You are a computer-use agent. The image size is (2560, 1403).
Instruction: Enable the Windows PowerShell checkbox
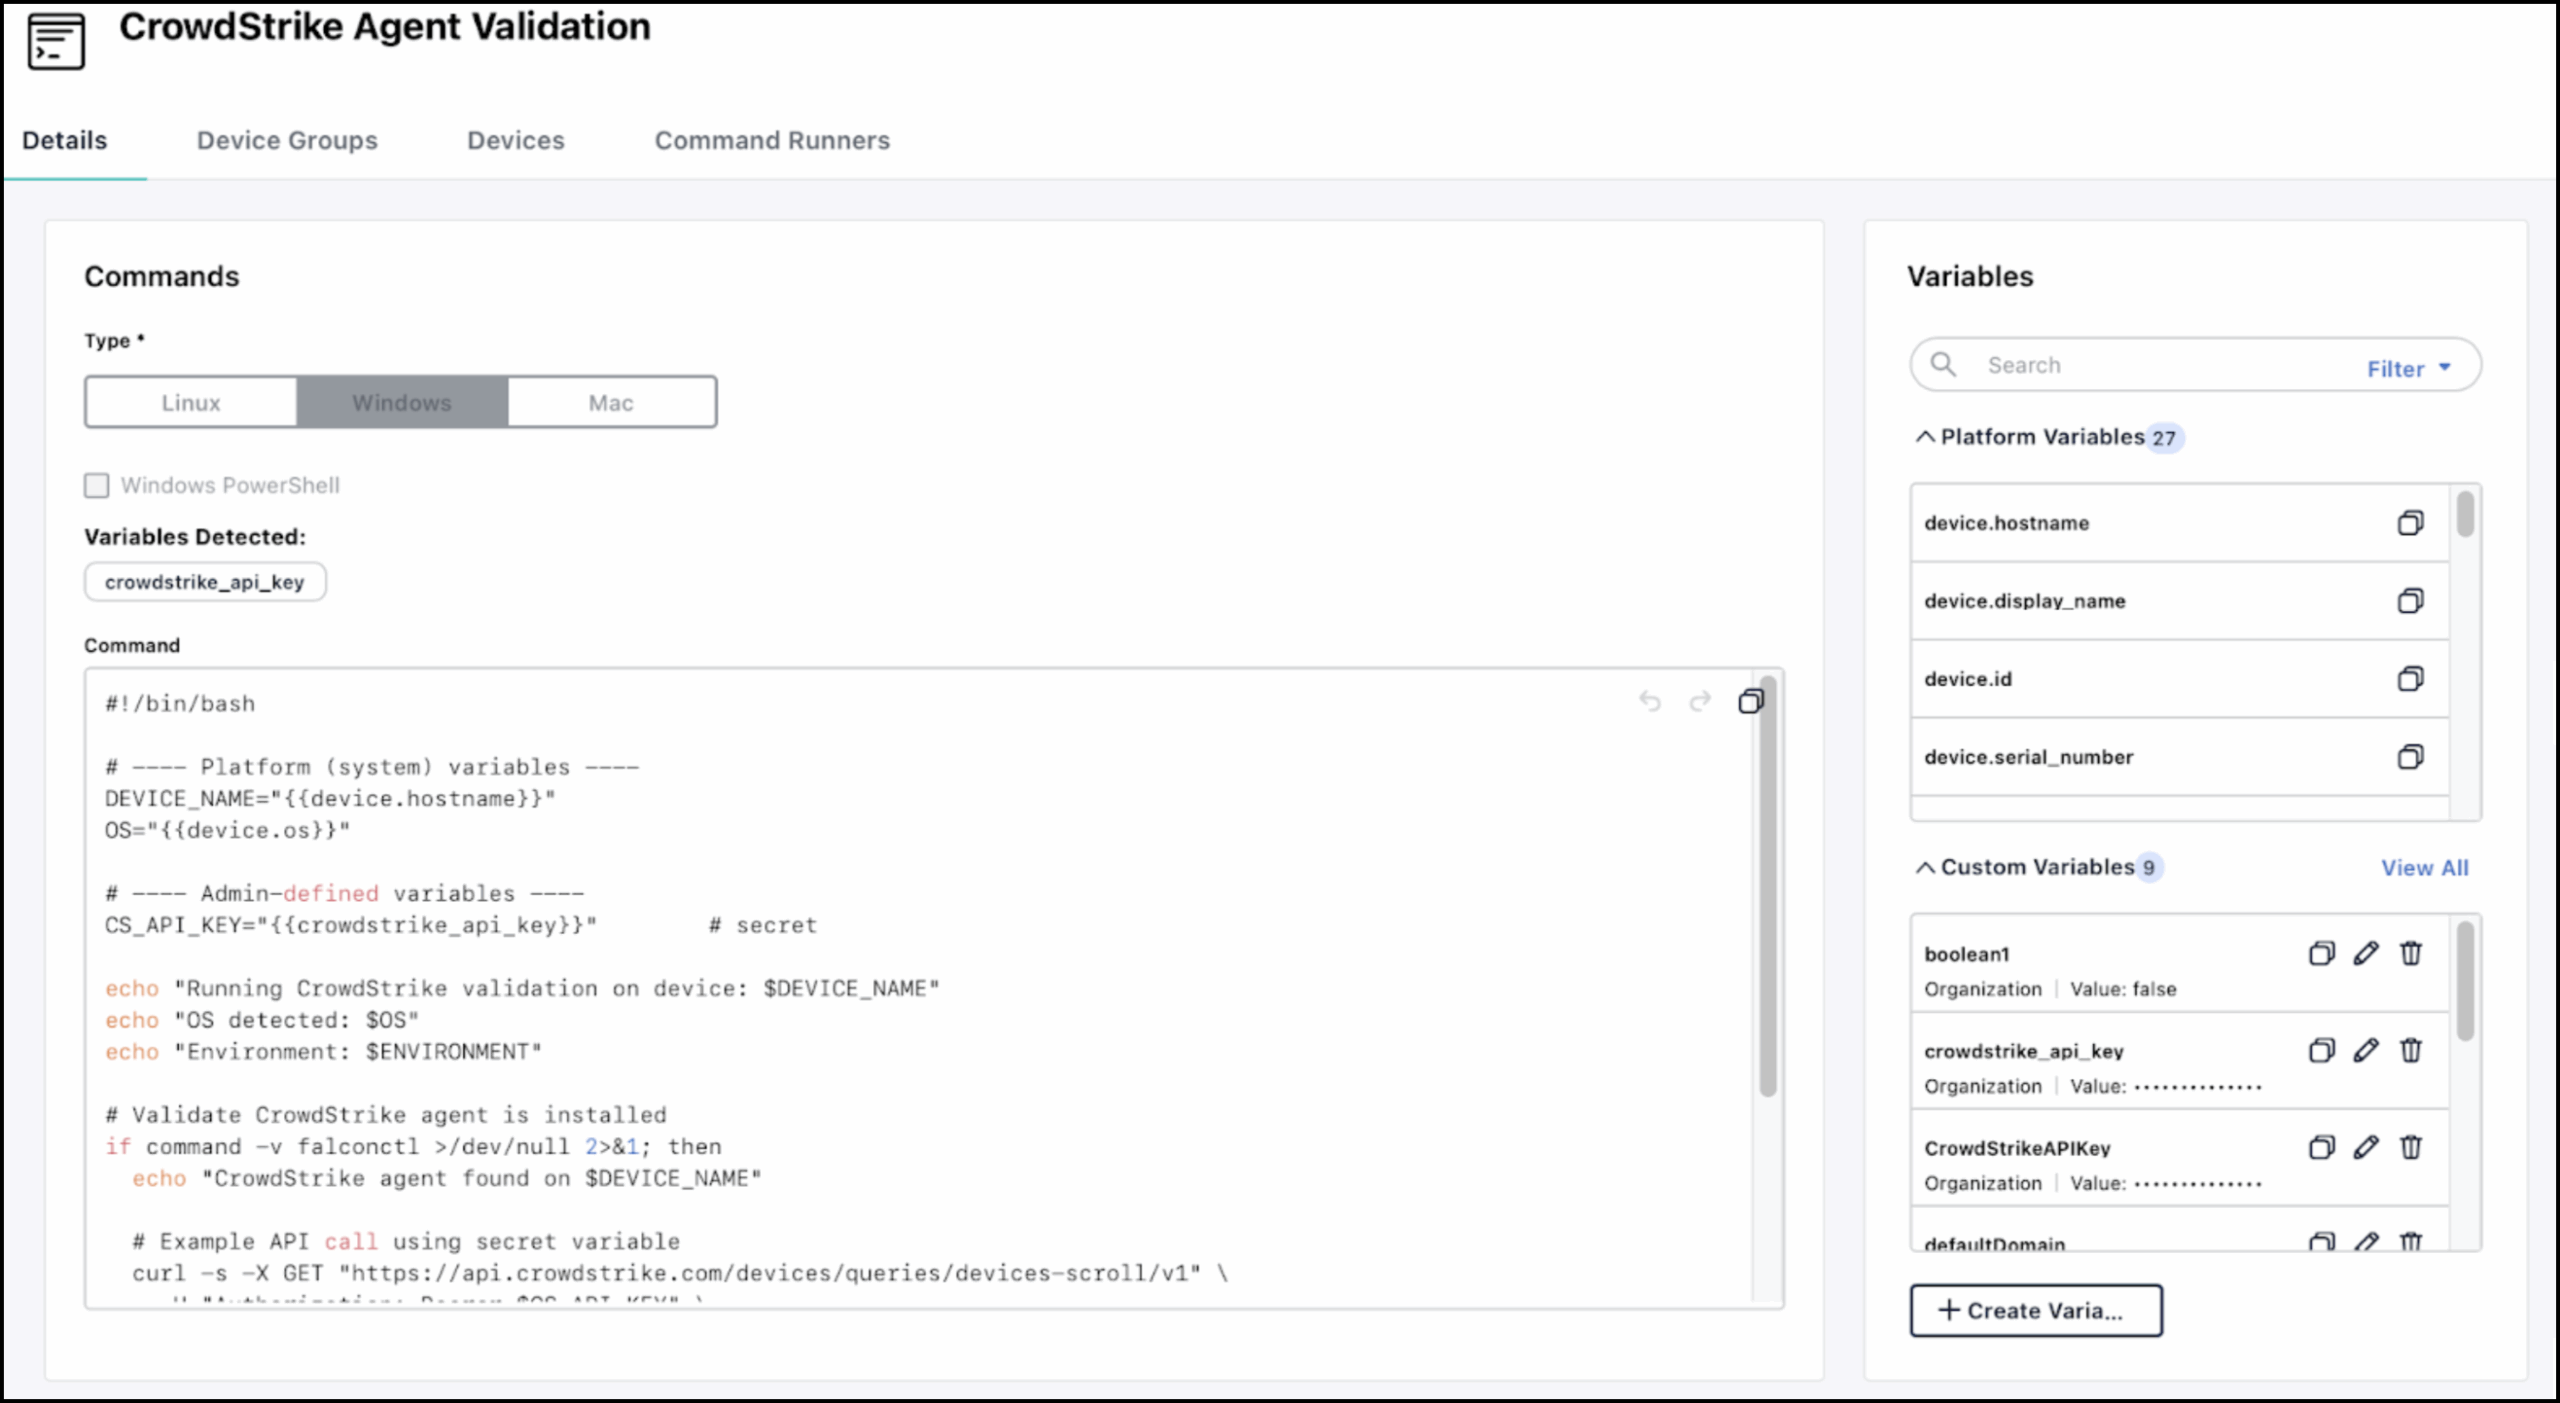(x=97, y=486)
